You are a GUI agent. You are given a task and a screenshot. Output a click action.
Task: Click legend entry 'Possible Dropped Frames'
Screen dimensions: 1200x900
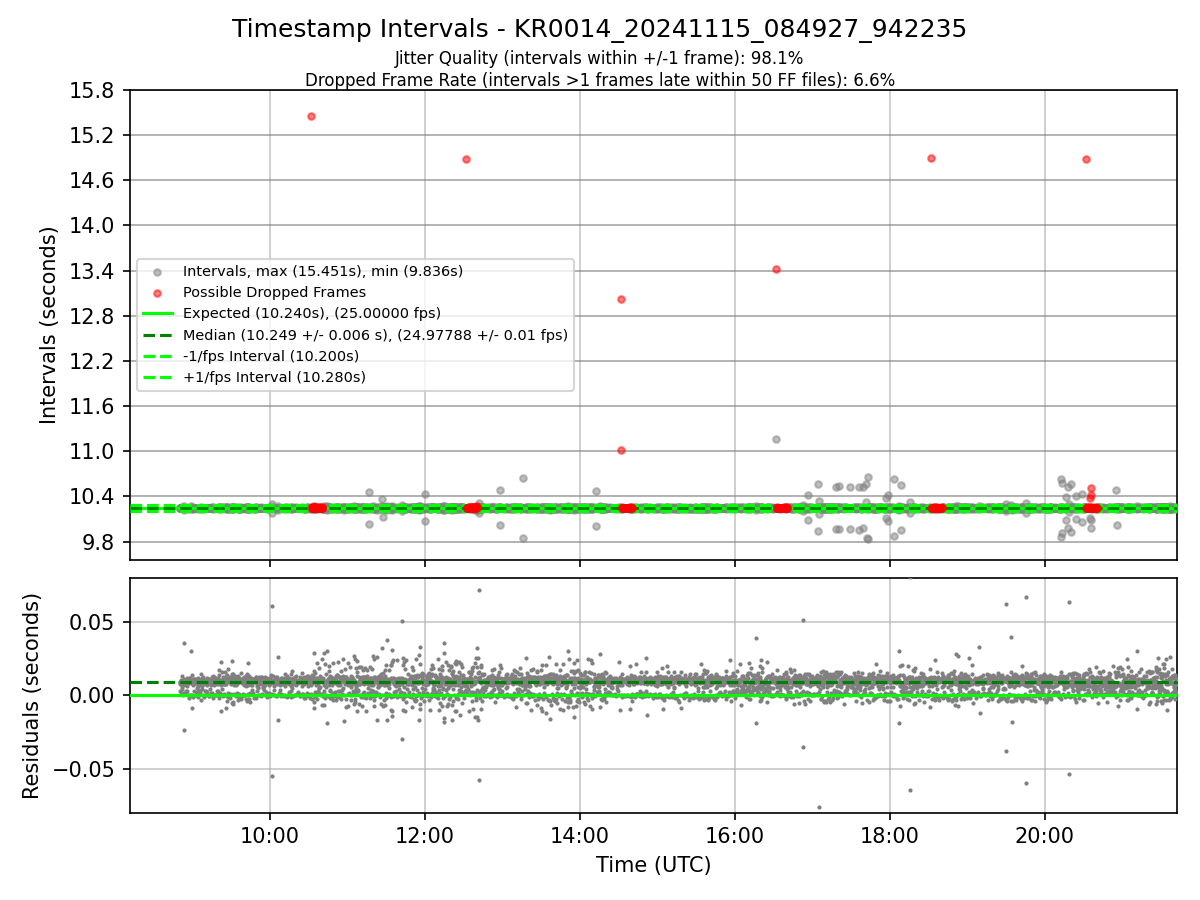pyautogui.click(x=274, y=292)
